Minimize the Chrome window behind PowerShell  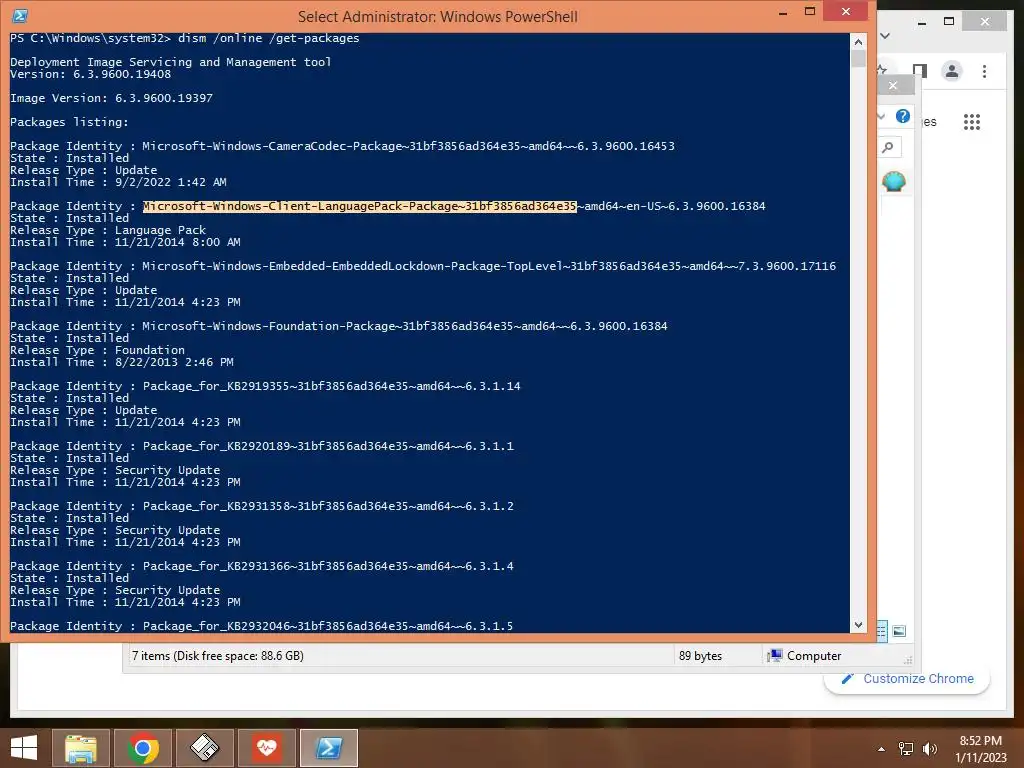coord(921,22)
